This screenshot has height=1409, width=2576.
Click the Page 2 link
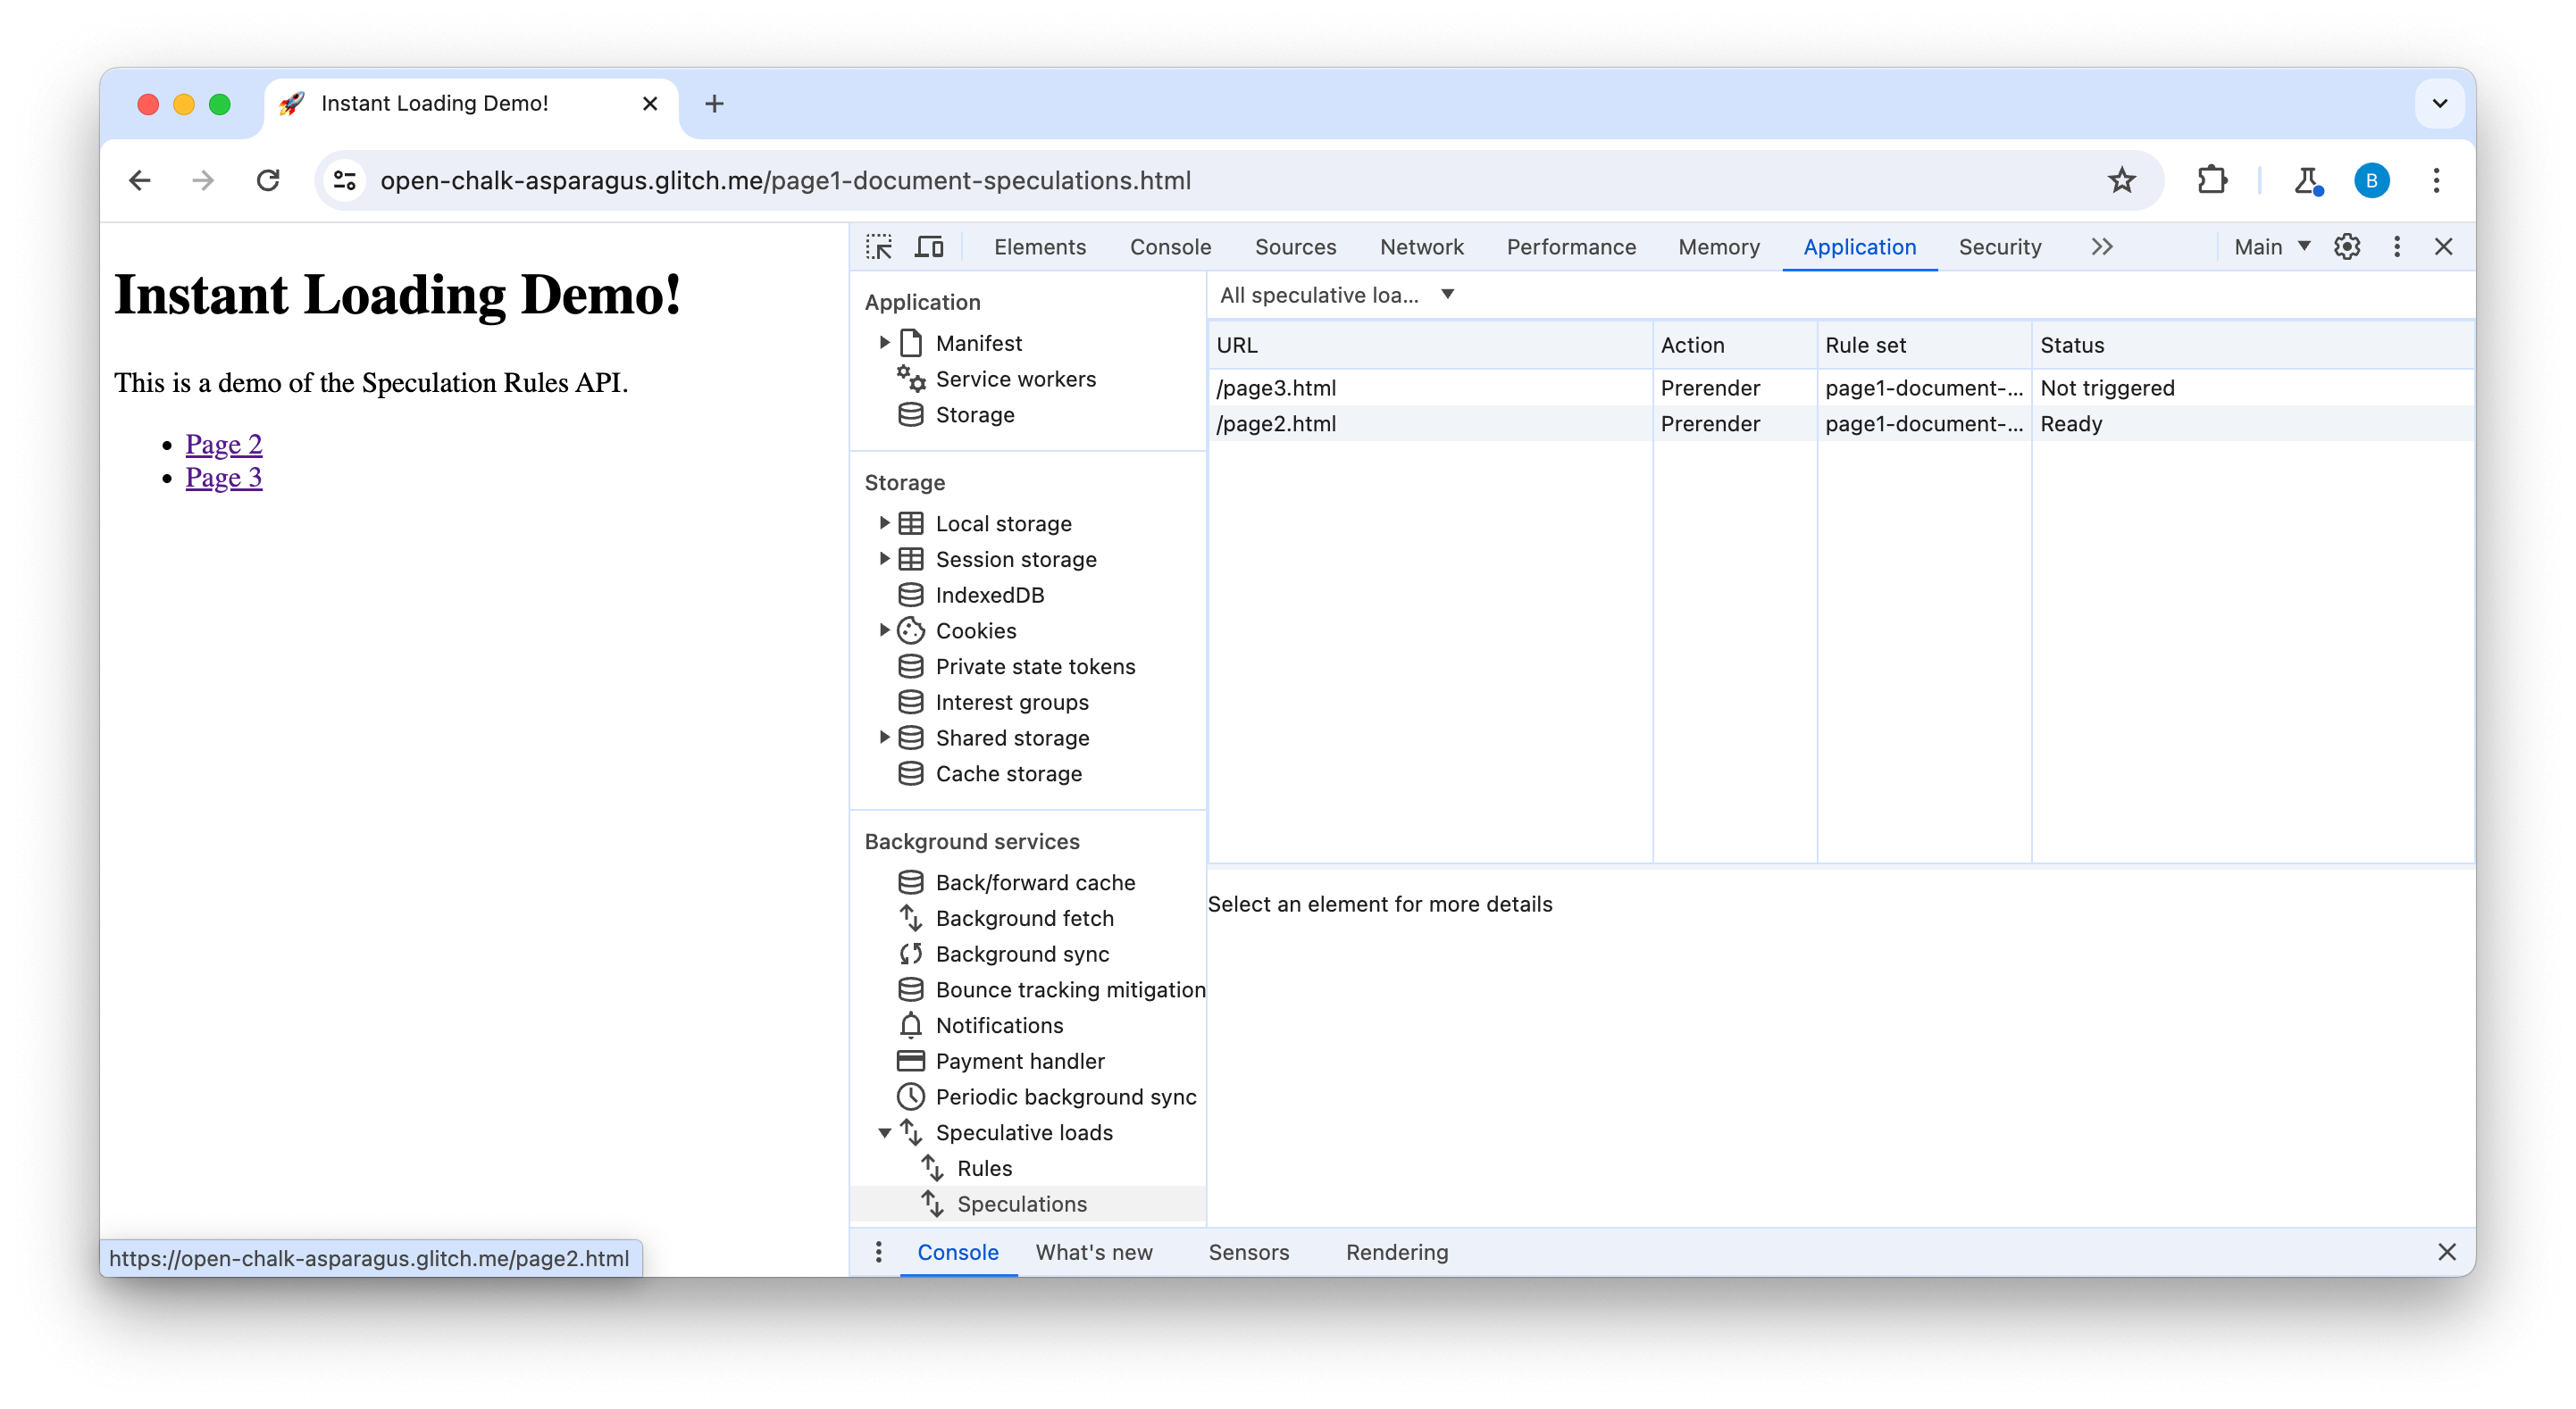(x=222, y=443)
